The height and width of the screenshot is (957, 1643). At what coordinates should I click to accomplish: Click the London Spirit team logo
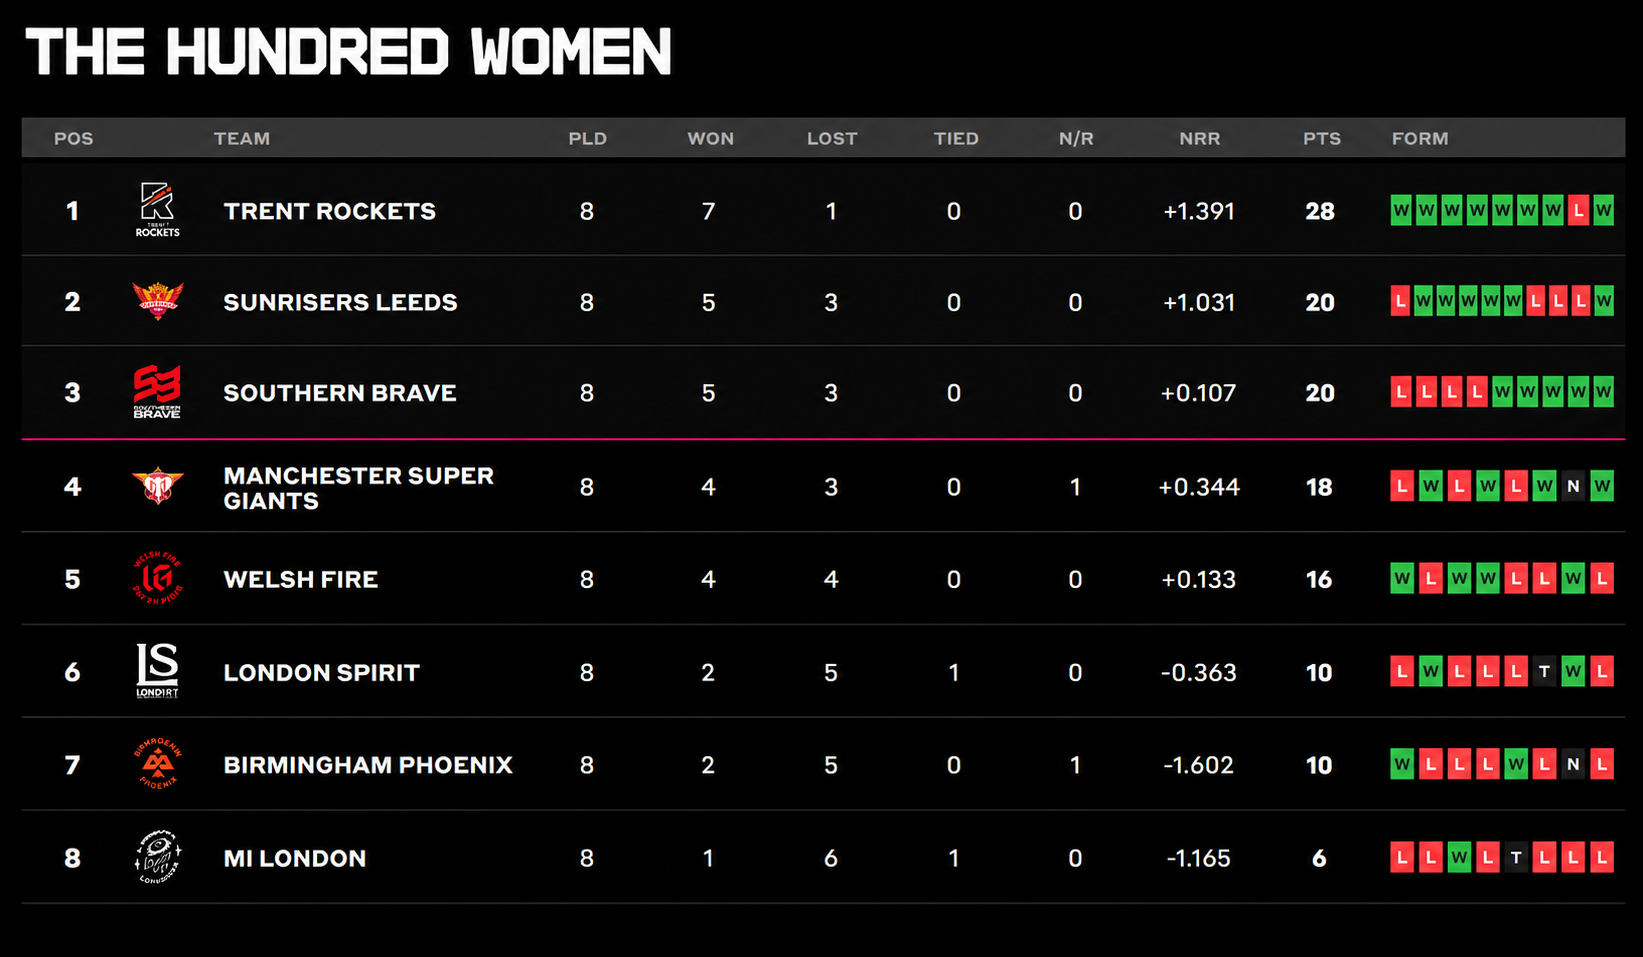point(158,671)
